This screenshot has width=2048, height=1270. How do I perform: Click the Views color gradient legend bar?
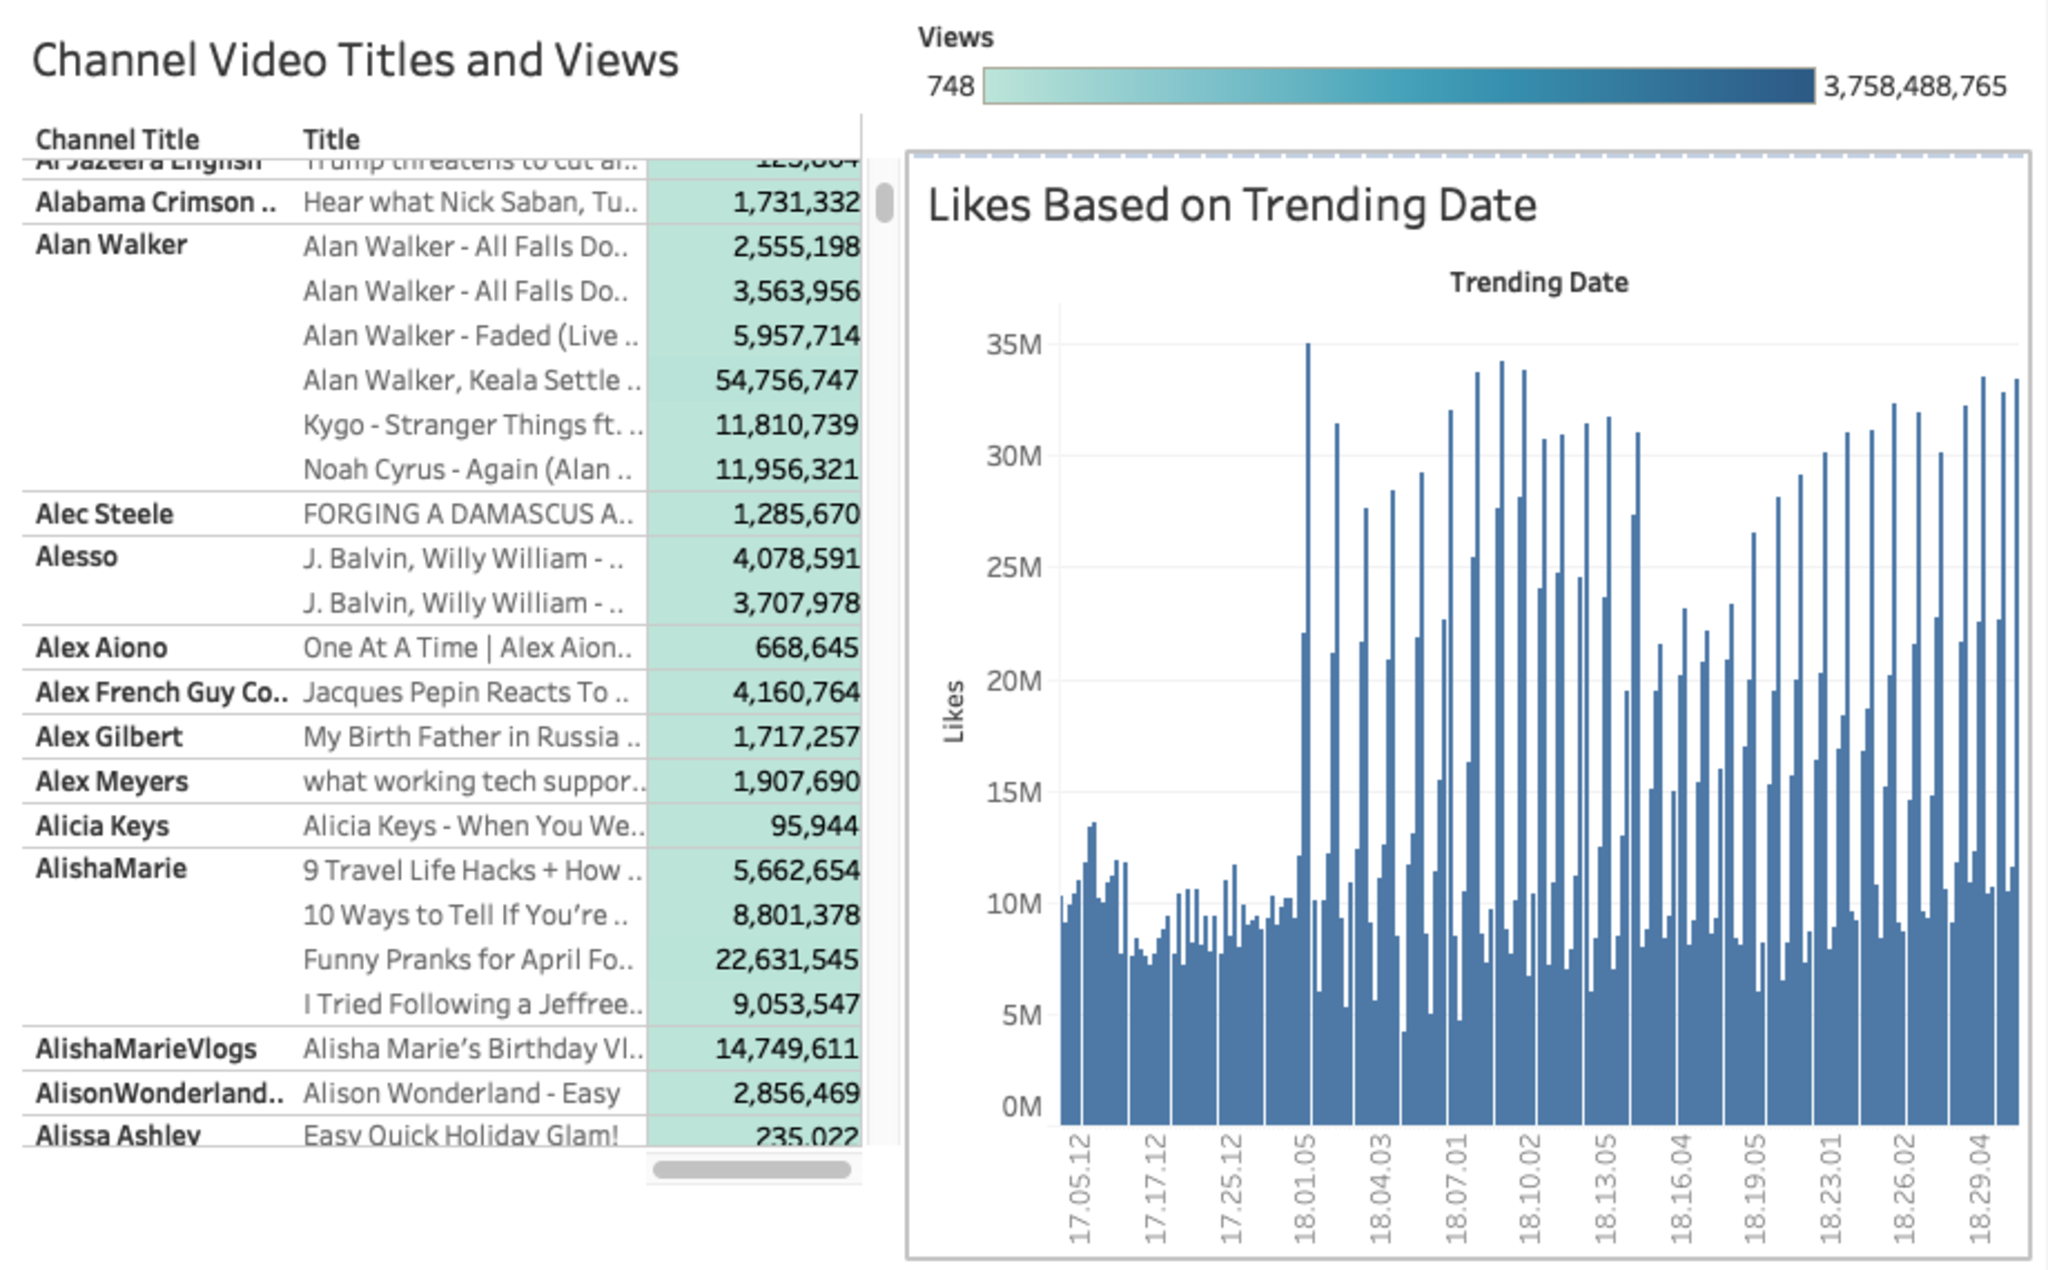pos(1398,86)
